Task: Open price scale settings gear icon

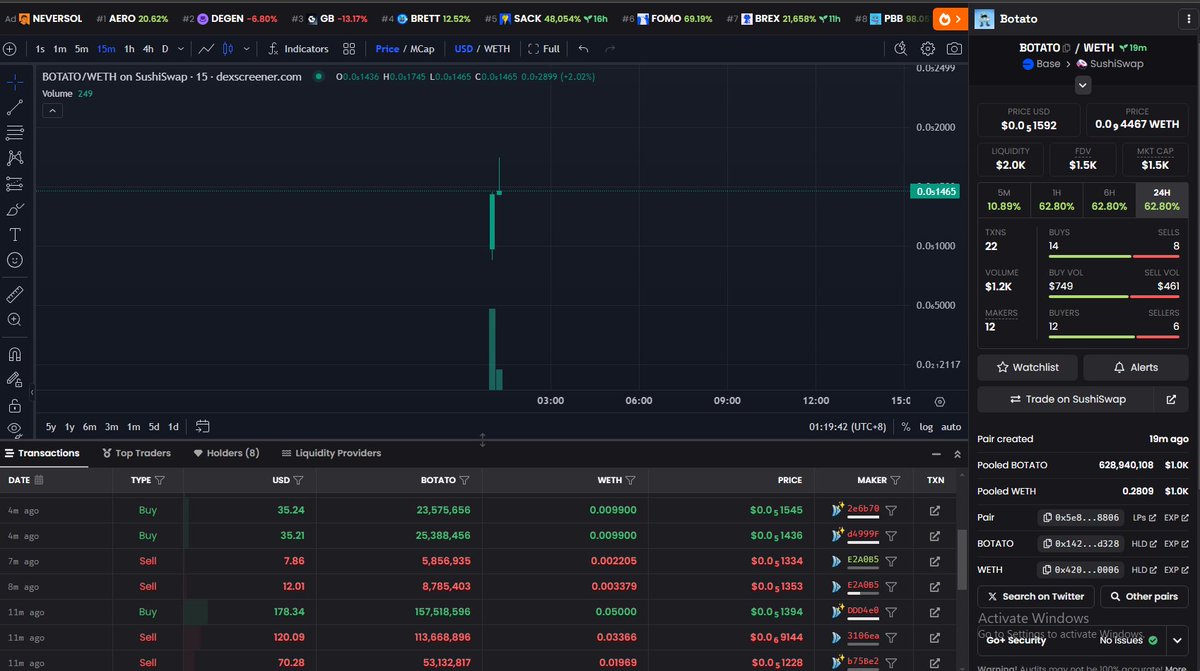Action: coord(940,401)
